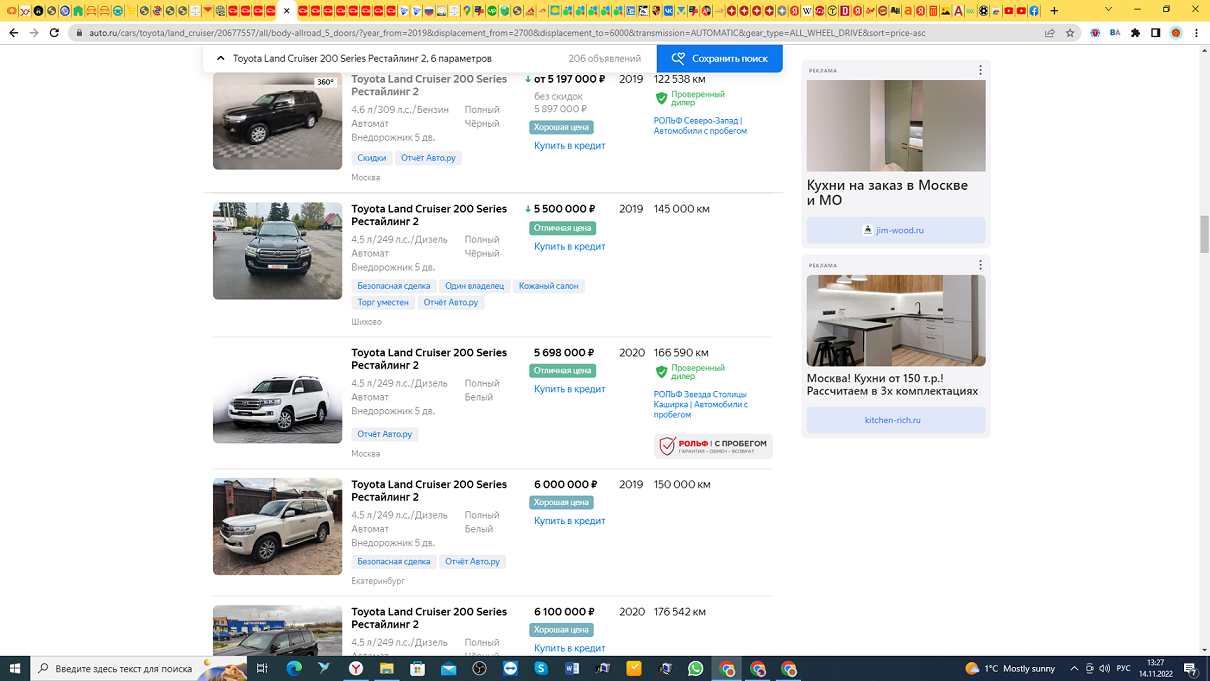The height and width of the screenshot is (681, 1210).
Task: Click Хорошая цена badge on 6 000 000 ₽ listing
Action: (561, 502)
